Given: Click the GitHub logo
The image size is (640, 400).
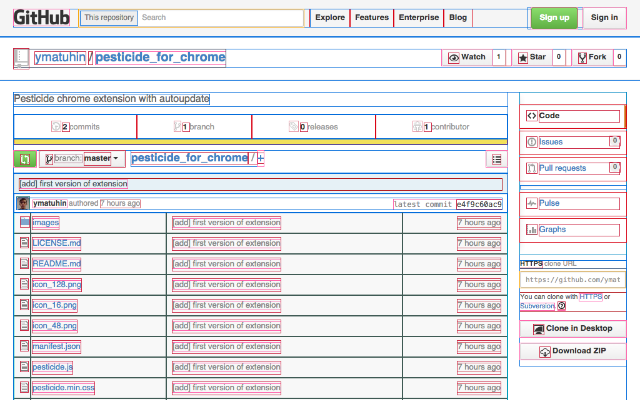Looking at the screenshot, I should [42, 18].
